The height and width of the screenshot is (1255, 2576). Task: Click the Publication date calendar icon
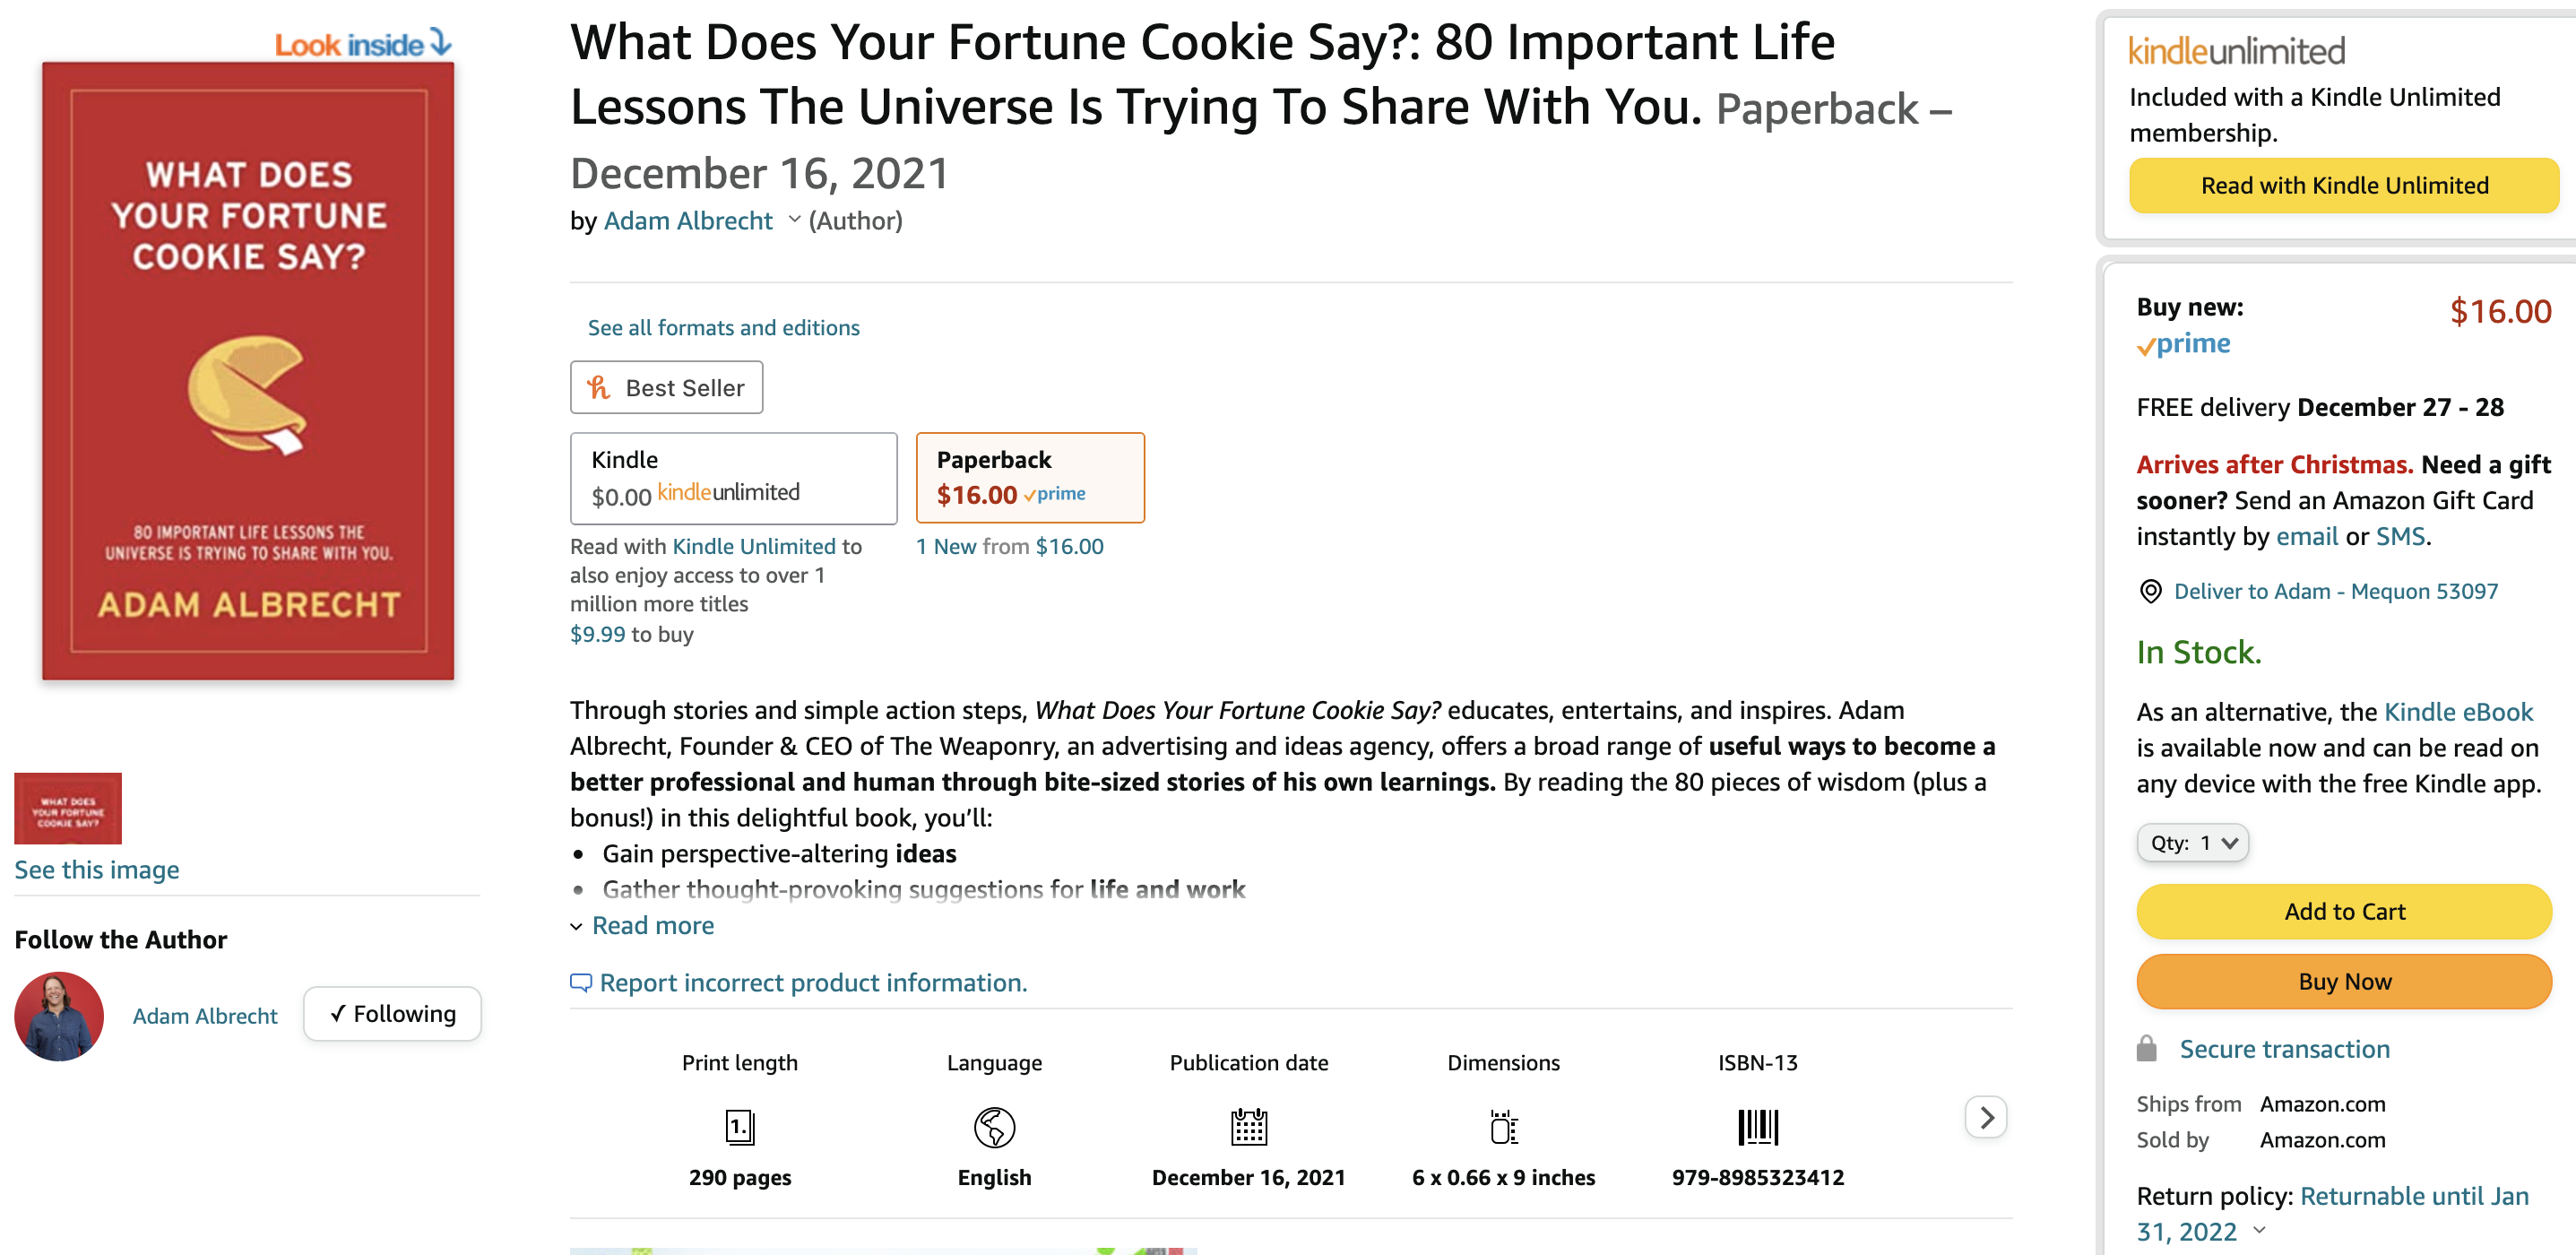pyautogui.click(x=1248, y=1127)
